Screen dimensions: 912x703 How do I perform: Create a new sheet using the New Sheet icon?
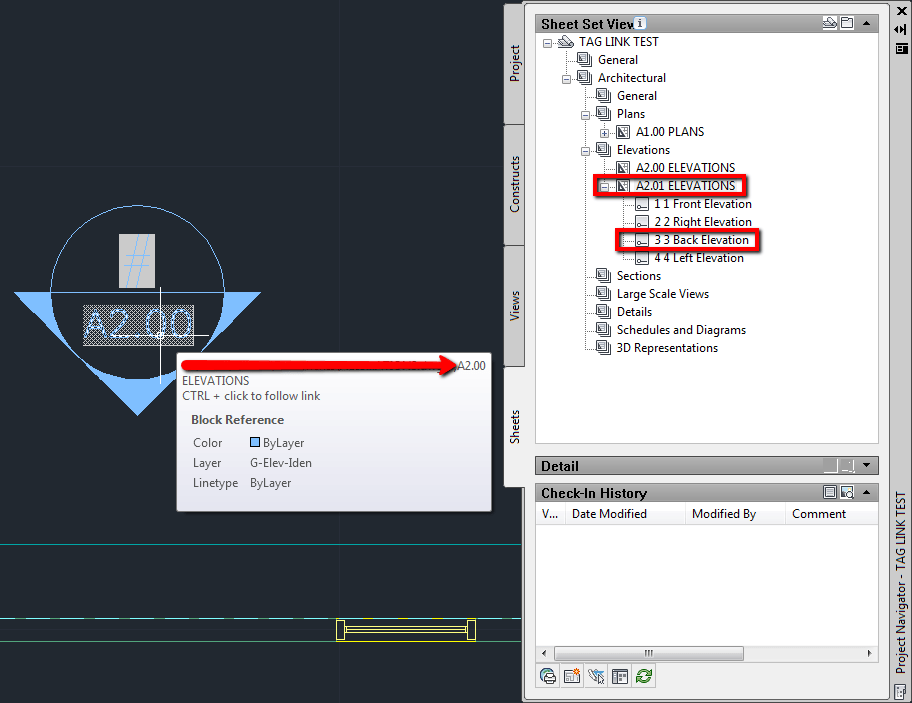pos(572,676)
